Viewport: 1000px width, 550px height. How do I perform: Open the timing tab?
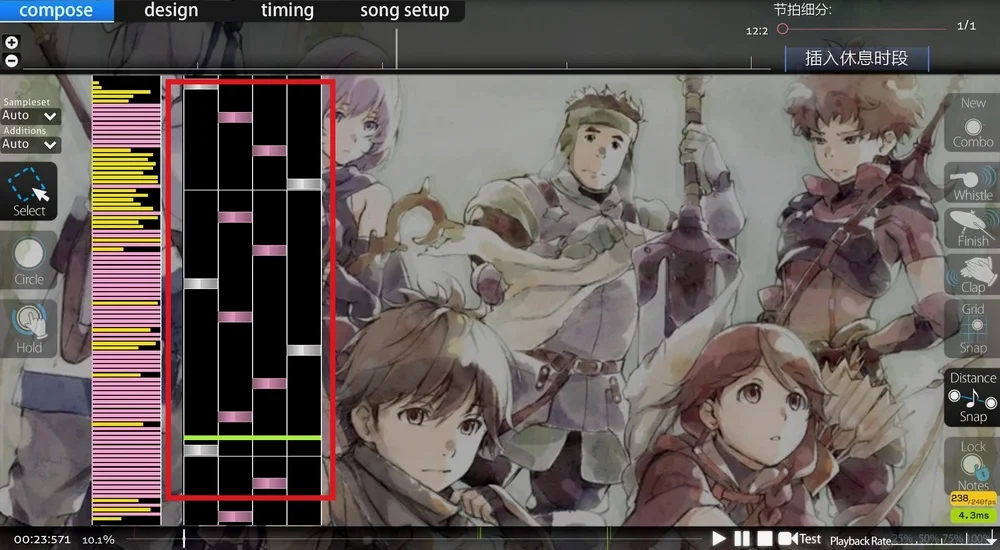[287, 11]
